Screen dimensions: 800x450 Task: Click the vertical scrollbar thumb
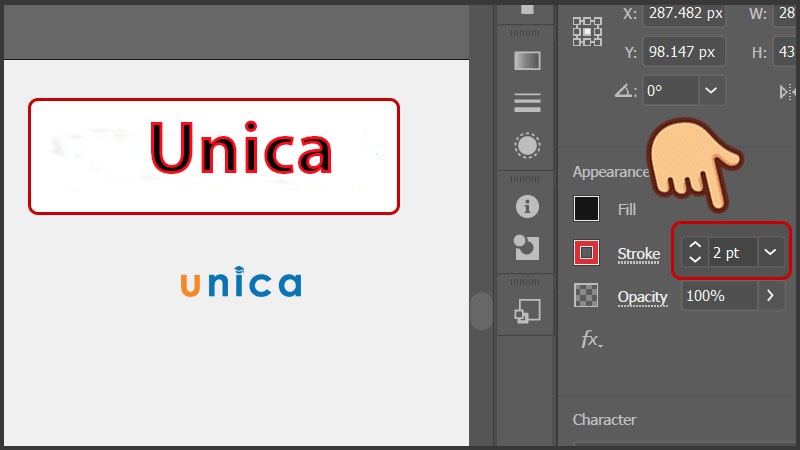pos(481,311)
